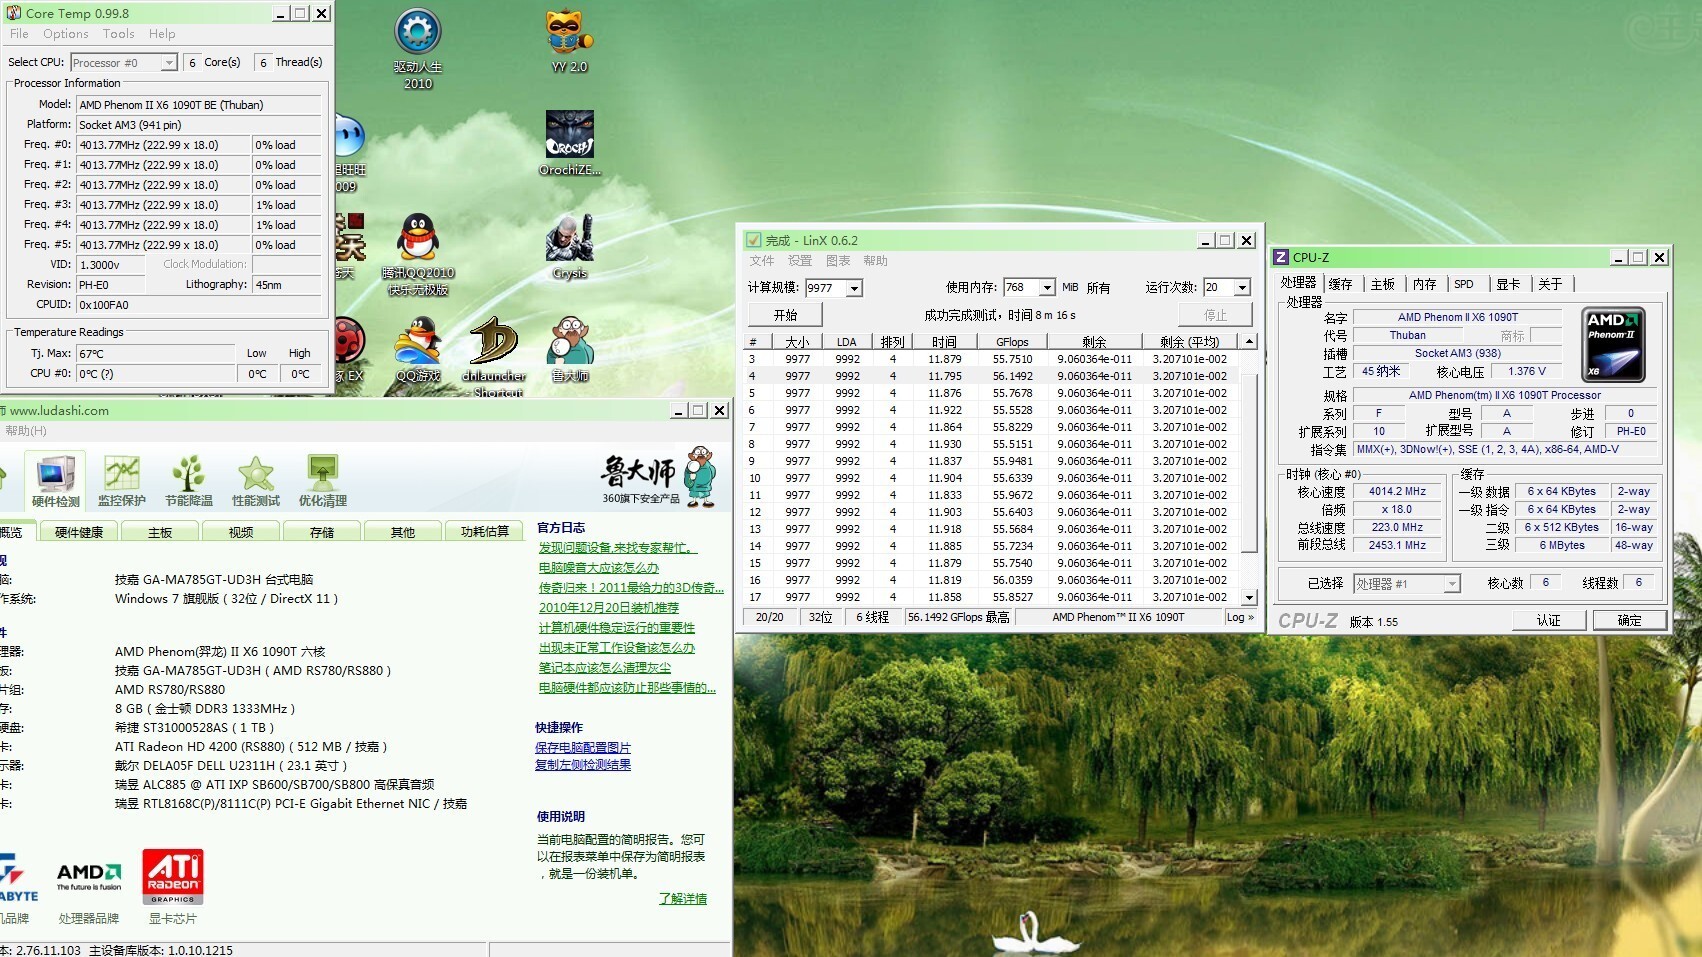The height and width of the screenshot is (957, 1702).
Task: Switch to the 硬件健康 tab
Action: 79,532
